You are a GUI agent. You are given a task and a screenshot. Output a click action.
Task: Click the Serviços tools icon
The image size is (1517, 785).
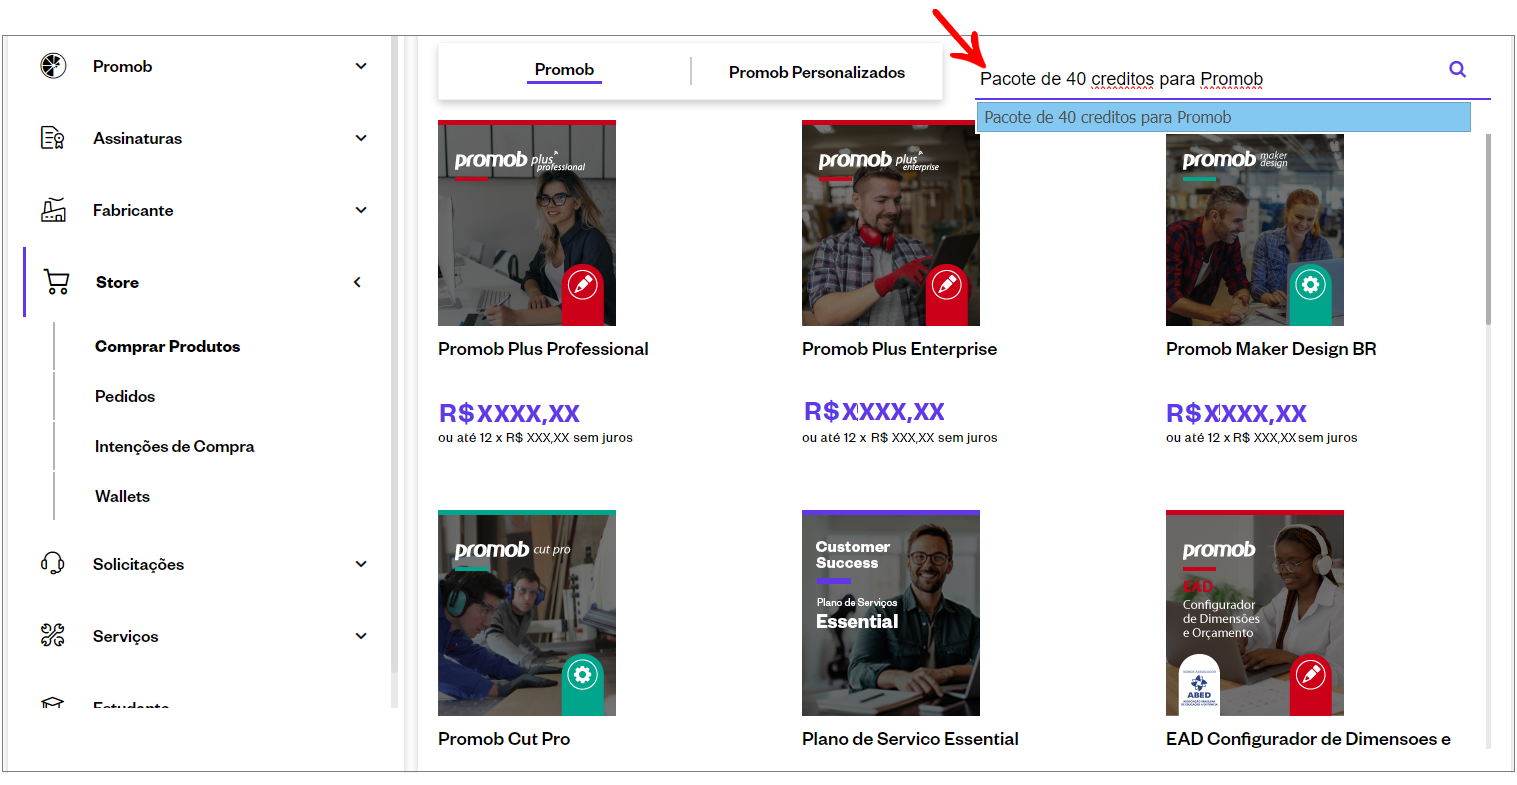tap(53, 635)
